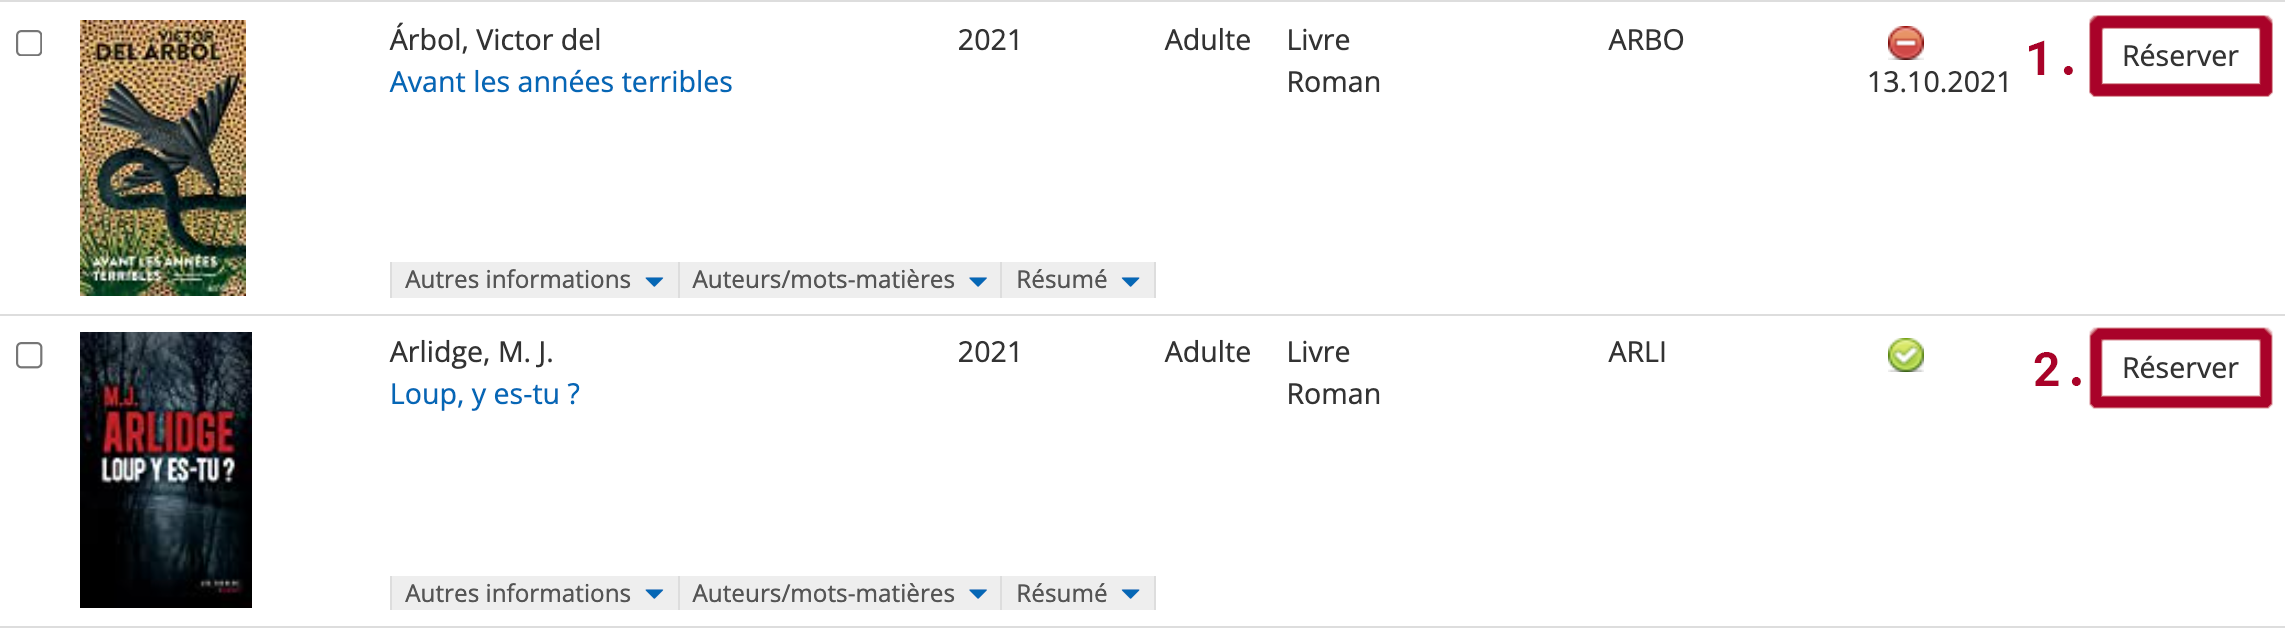This screenshot has width=2285, height=628.
Task: Click the return date 13.10.2021
Action: tap(1938, 82)
